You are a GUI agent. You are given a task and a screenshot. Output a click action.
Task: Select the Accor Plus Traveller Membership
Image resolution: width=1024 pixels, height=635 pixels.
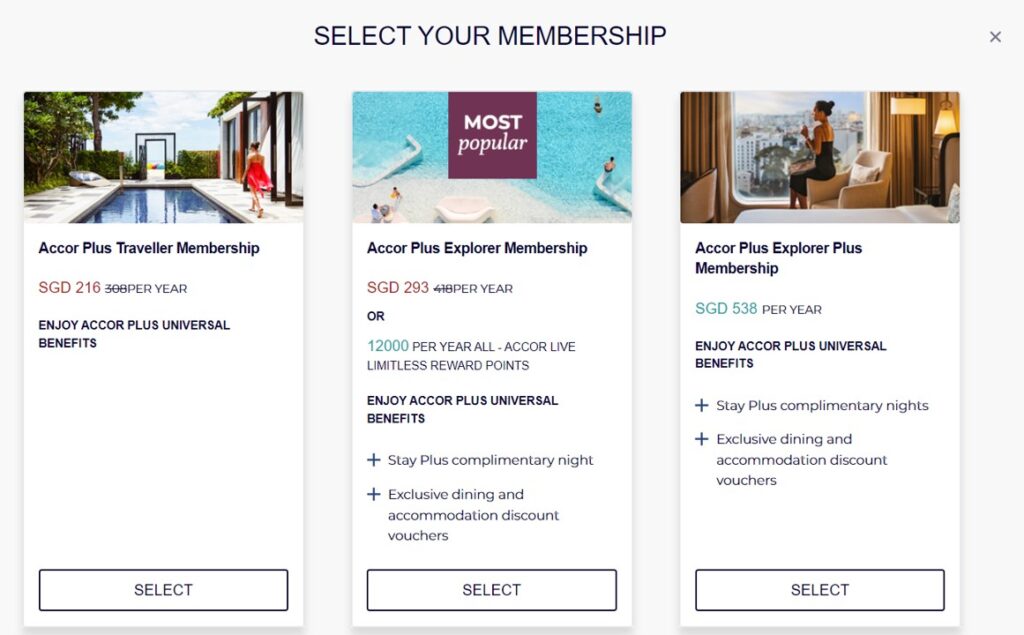pyautogui.click(x=162, y=589)
